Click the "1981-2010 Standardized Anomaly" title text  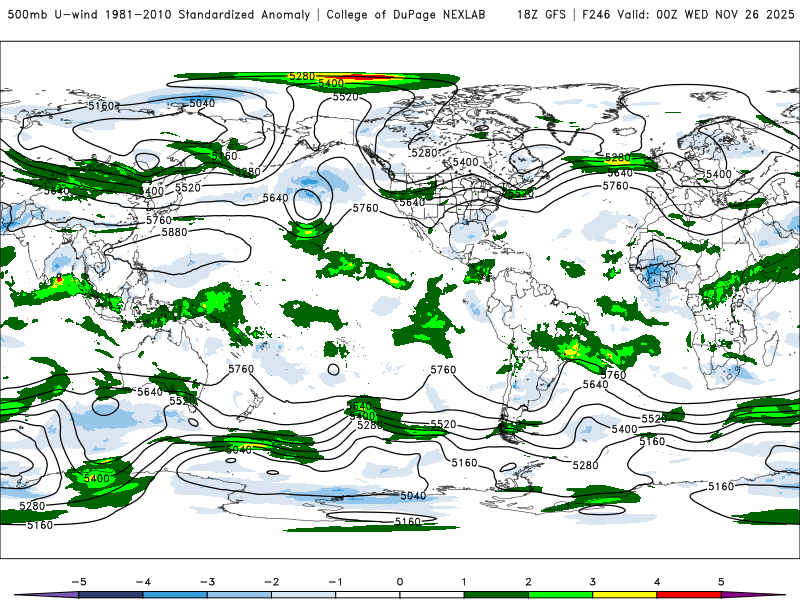[208, 14]
